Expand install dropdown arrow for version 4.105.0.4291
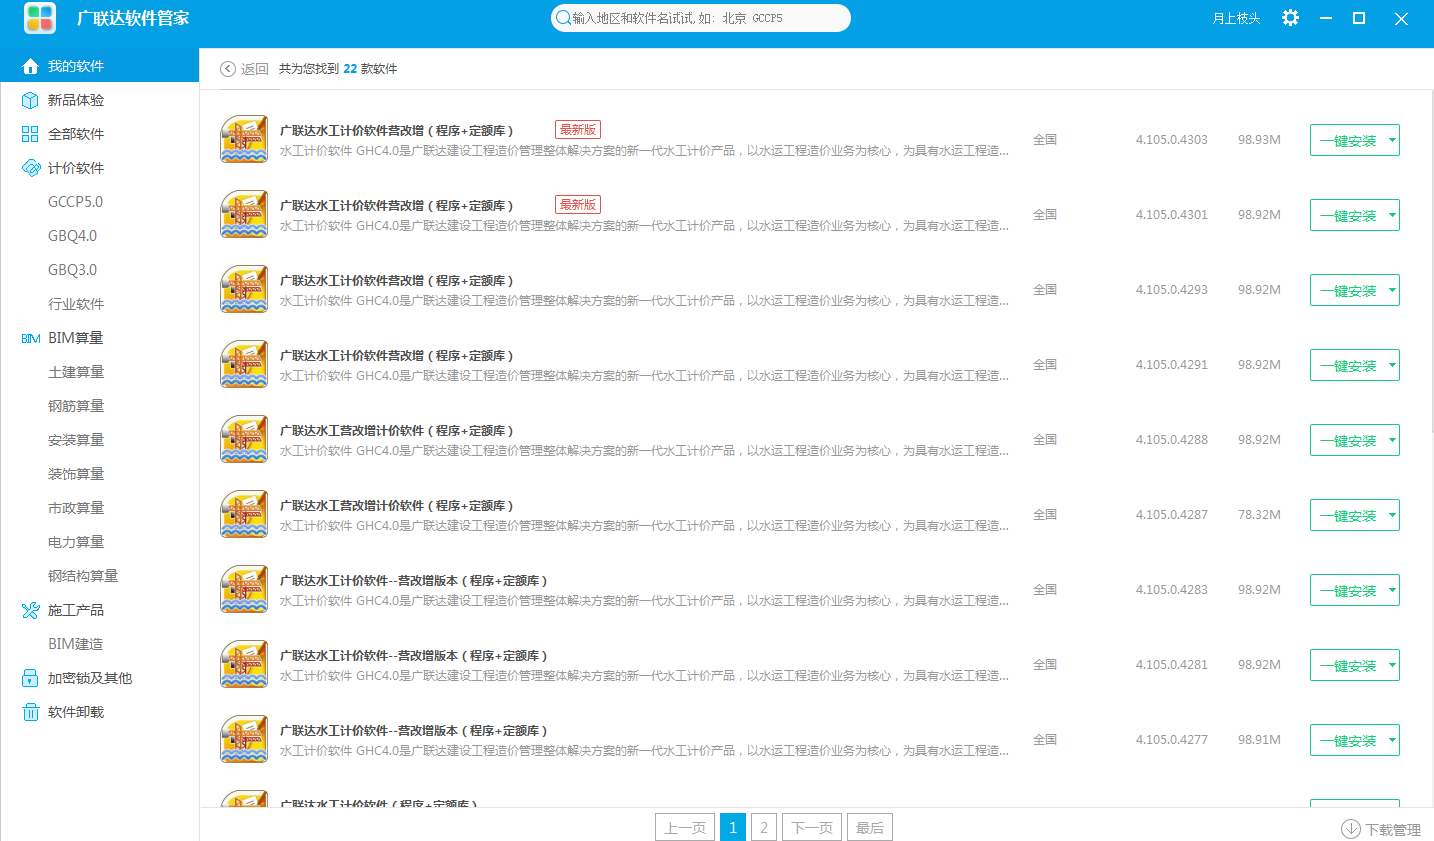1434x841 pixels. [x=1392, y=365]
